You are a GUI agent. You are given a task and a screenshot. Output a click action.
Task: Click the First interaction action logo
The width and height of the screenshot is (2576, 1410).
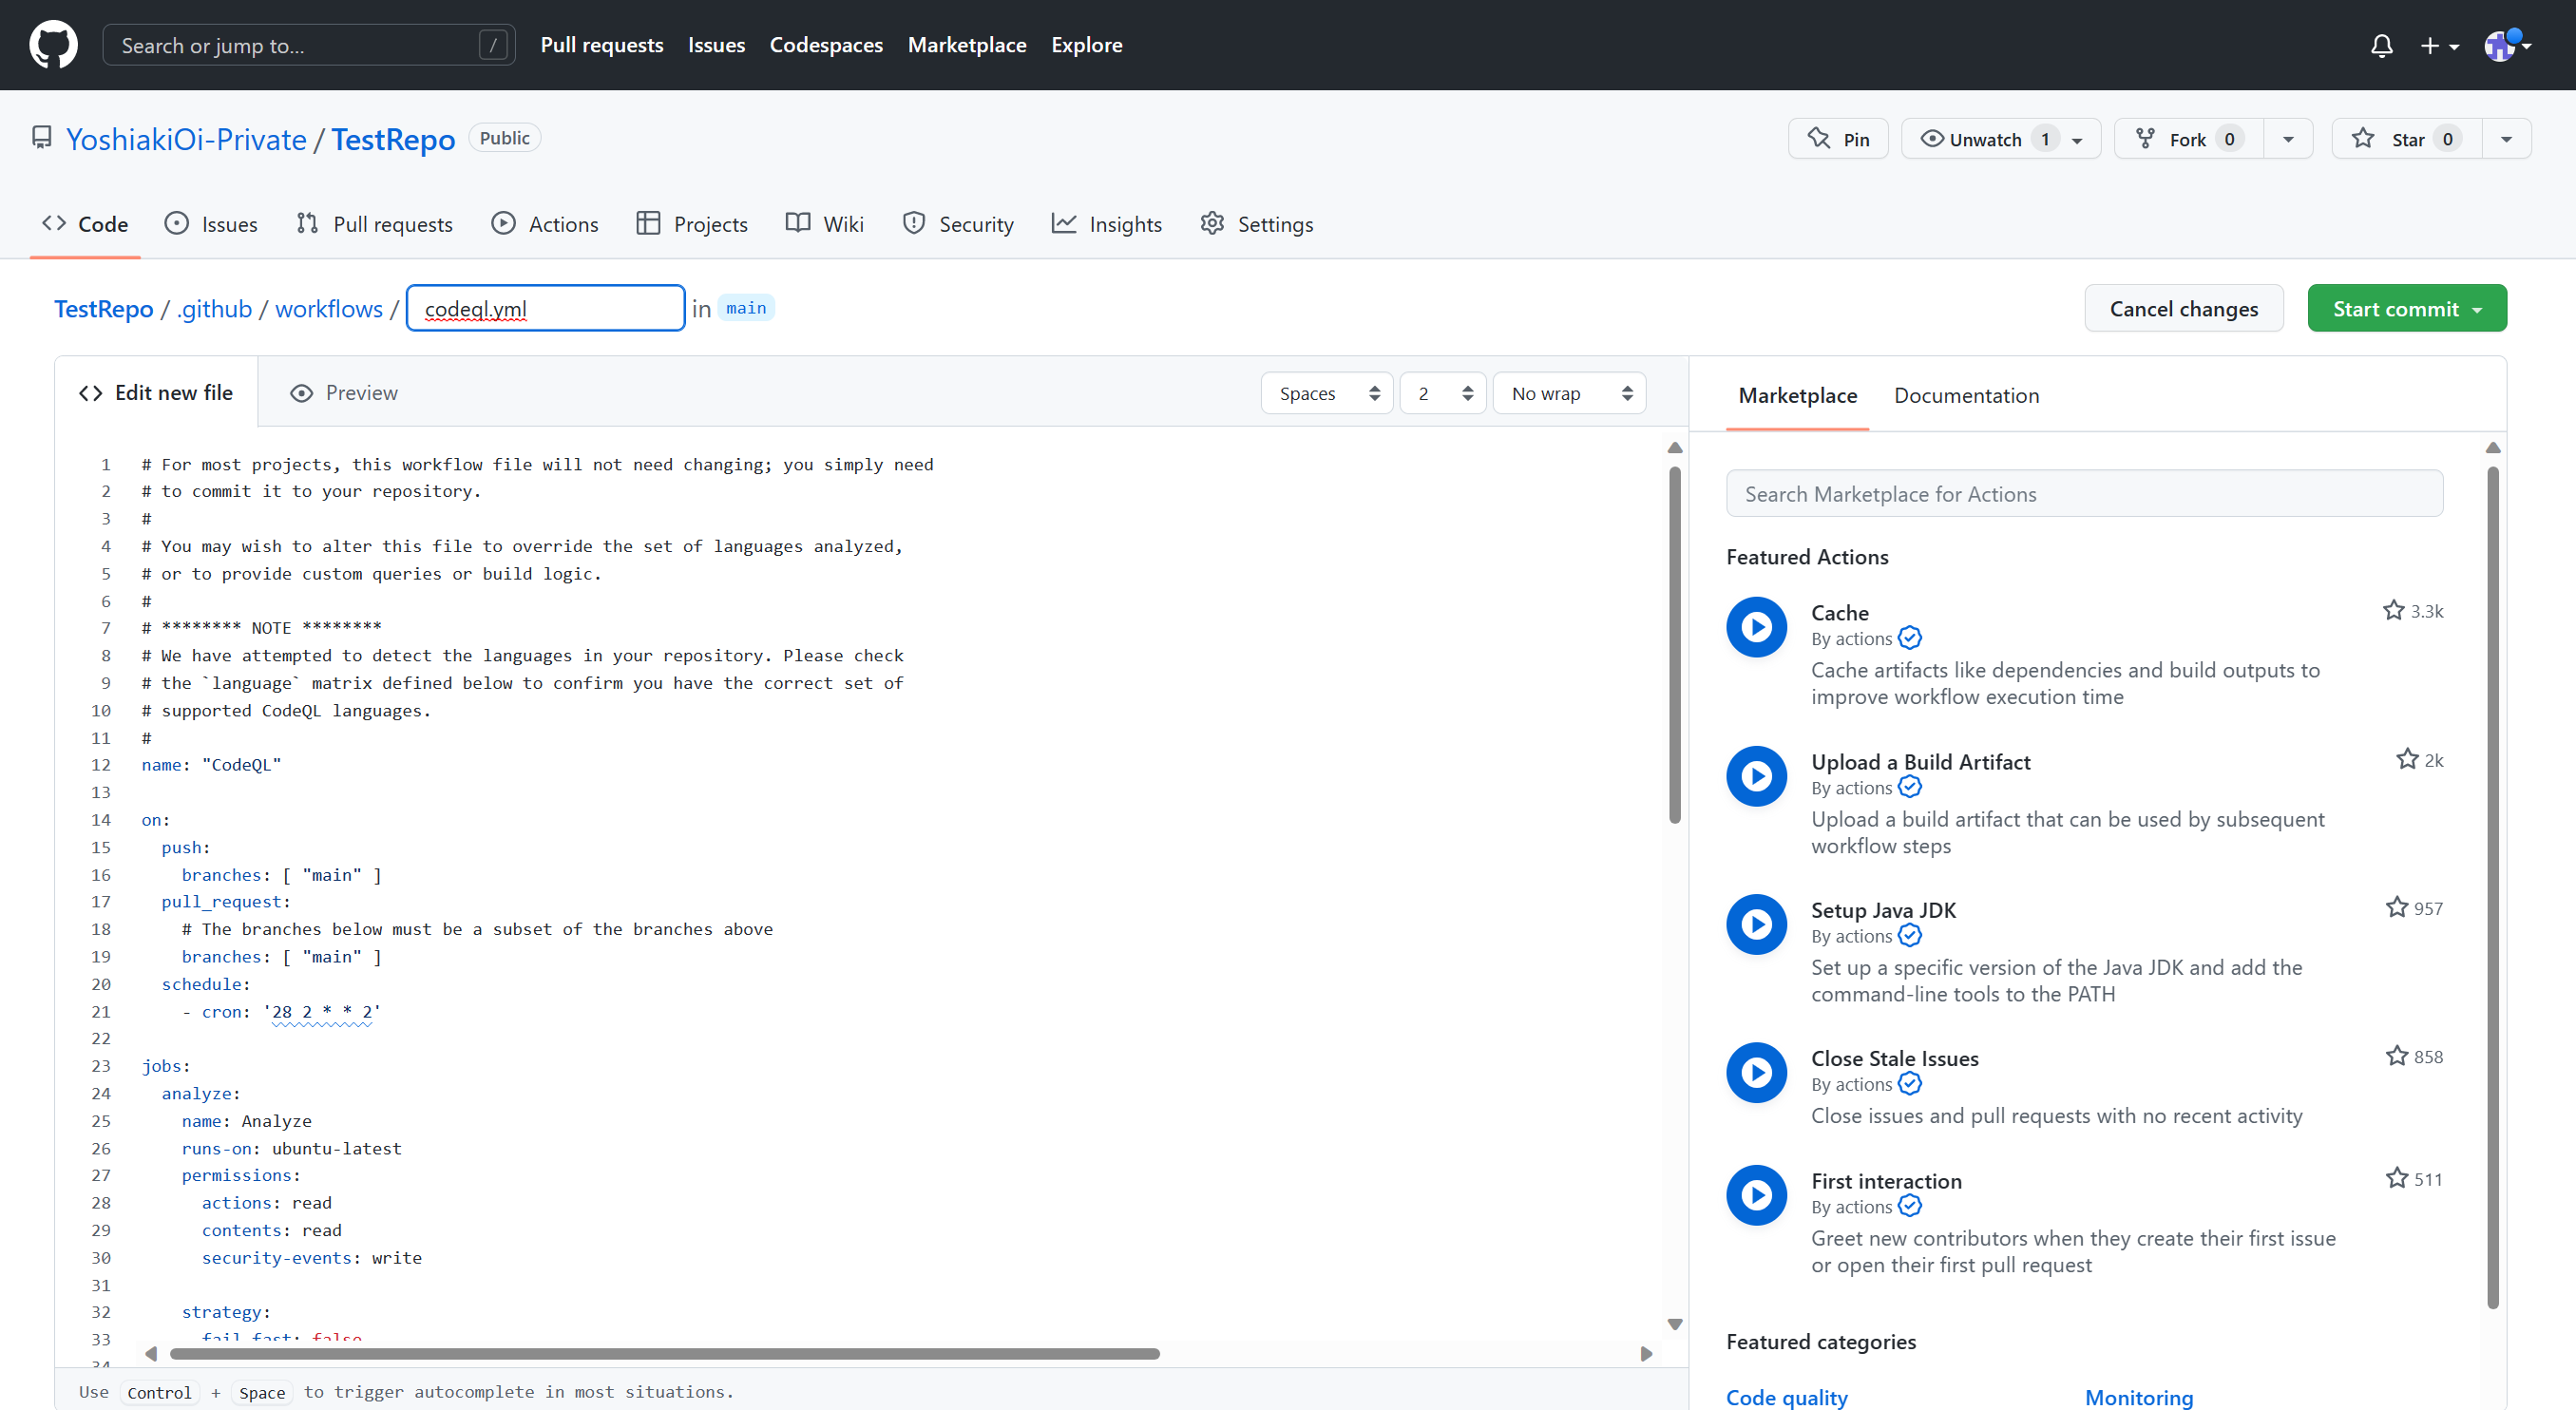(1756, 1195)
